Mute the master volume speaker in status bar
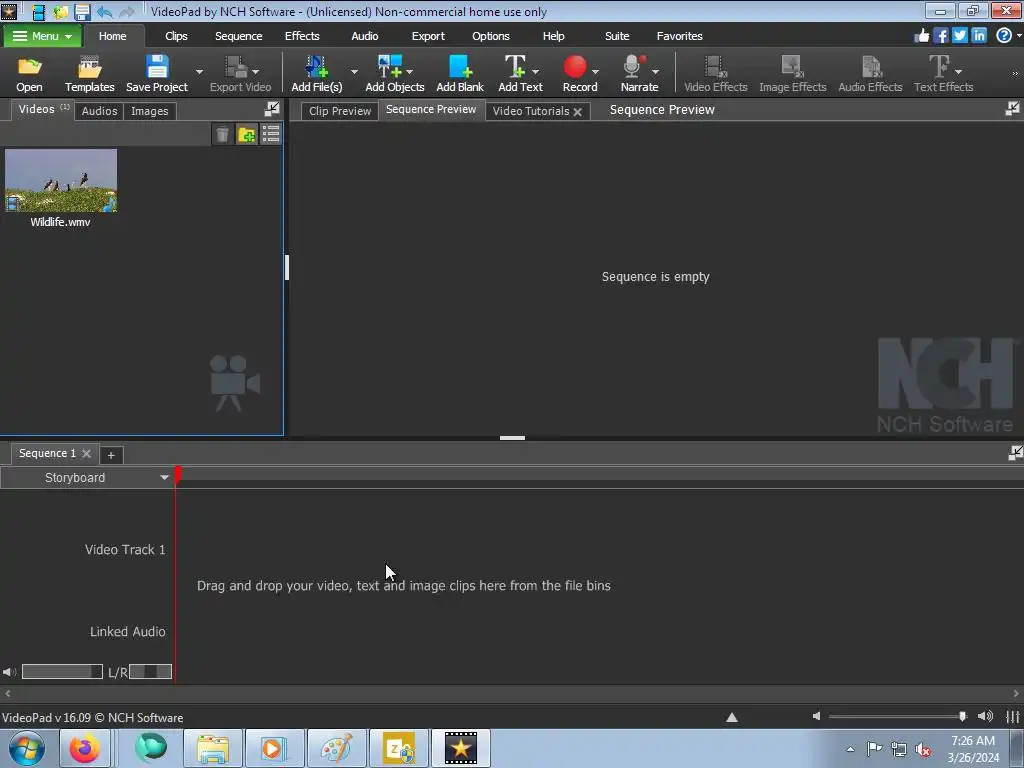Image resolution: width=1024 pixels, height=768 pixels. tap(816, 716)
